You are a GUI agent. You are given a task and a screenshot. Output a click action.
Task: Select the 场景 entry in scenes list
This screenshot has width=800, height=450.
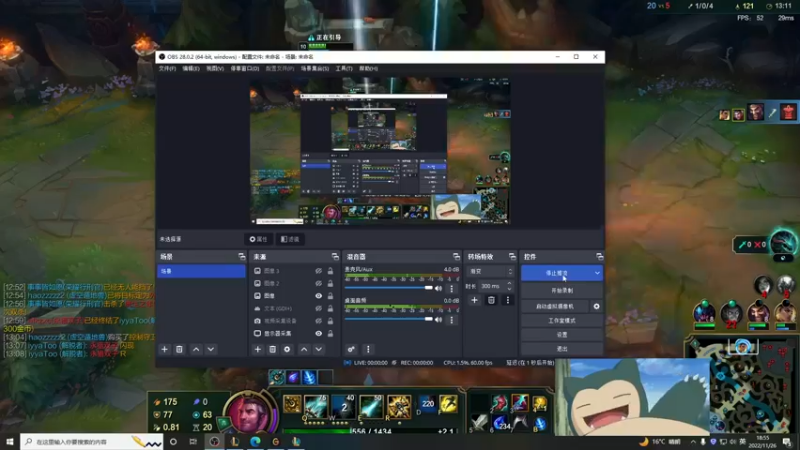(201, 271)
